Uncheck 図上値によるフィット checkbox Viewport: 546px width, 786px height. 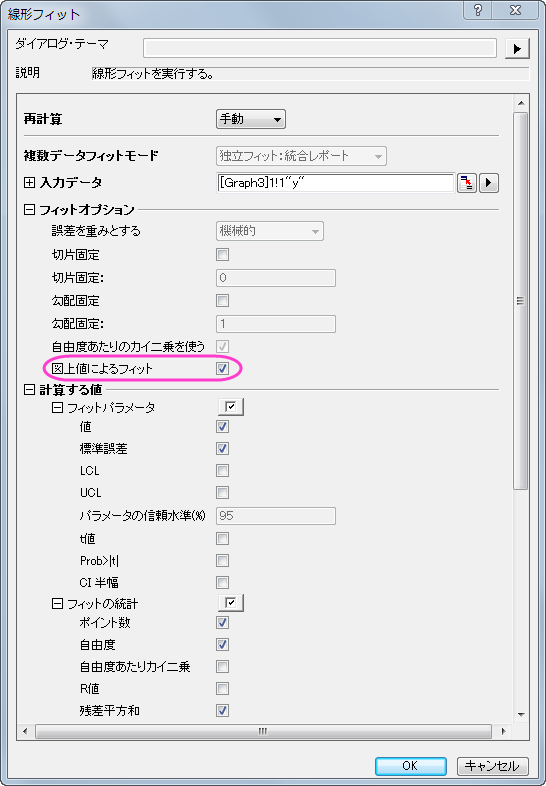click(223, 368)
